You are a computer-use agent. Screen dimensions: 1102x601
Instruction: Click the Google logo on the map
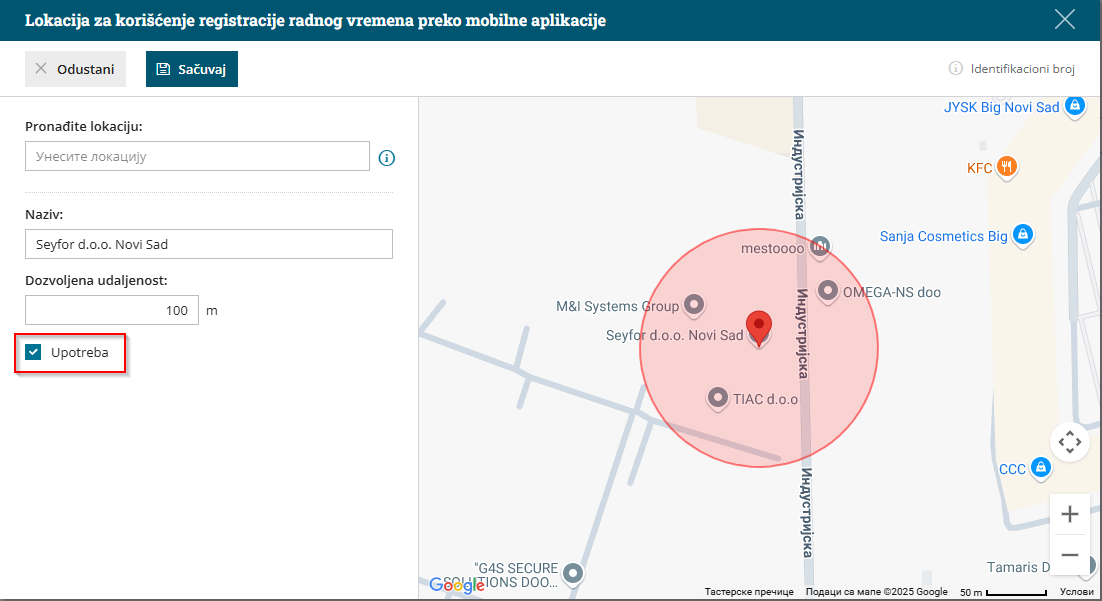click(457, 585)
